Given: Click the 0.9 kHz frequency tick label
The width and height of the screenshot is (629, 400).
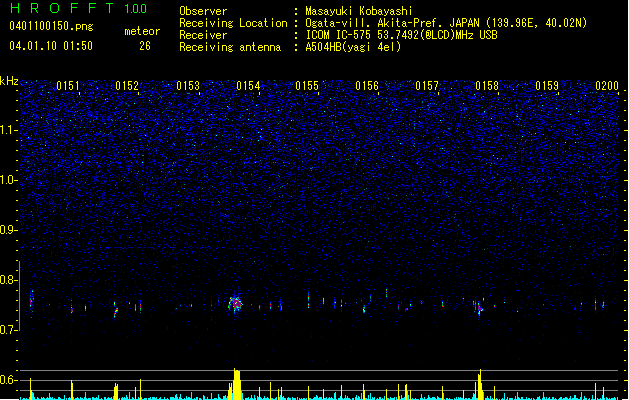Looking at the screenshot, I should click(x=9, y=230).
